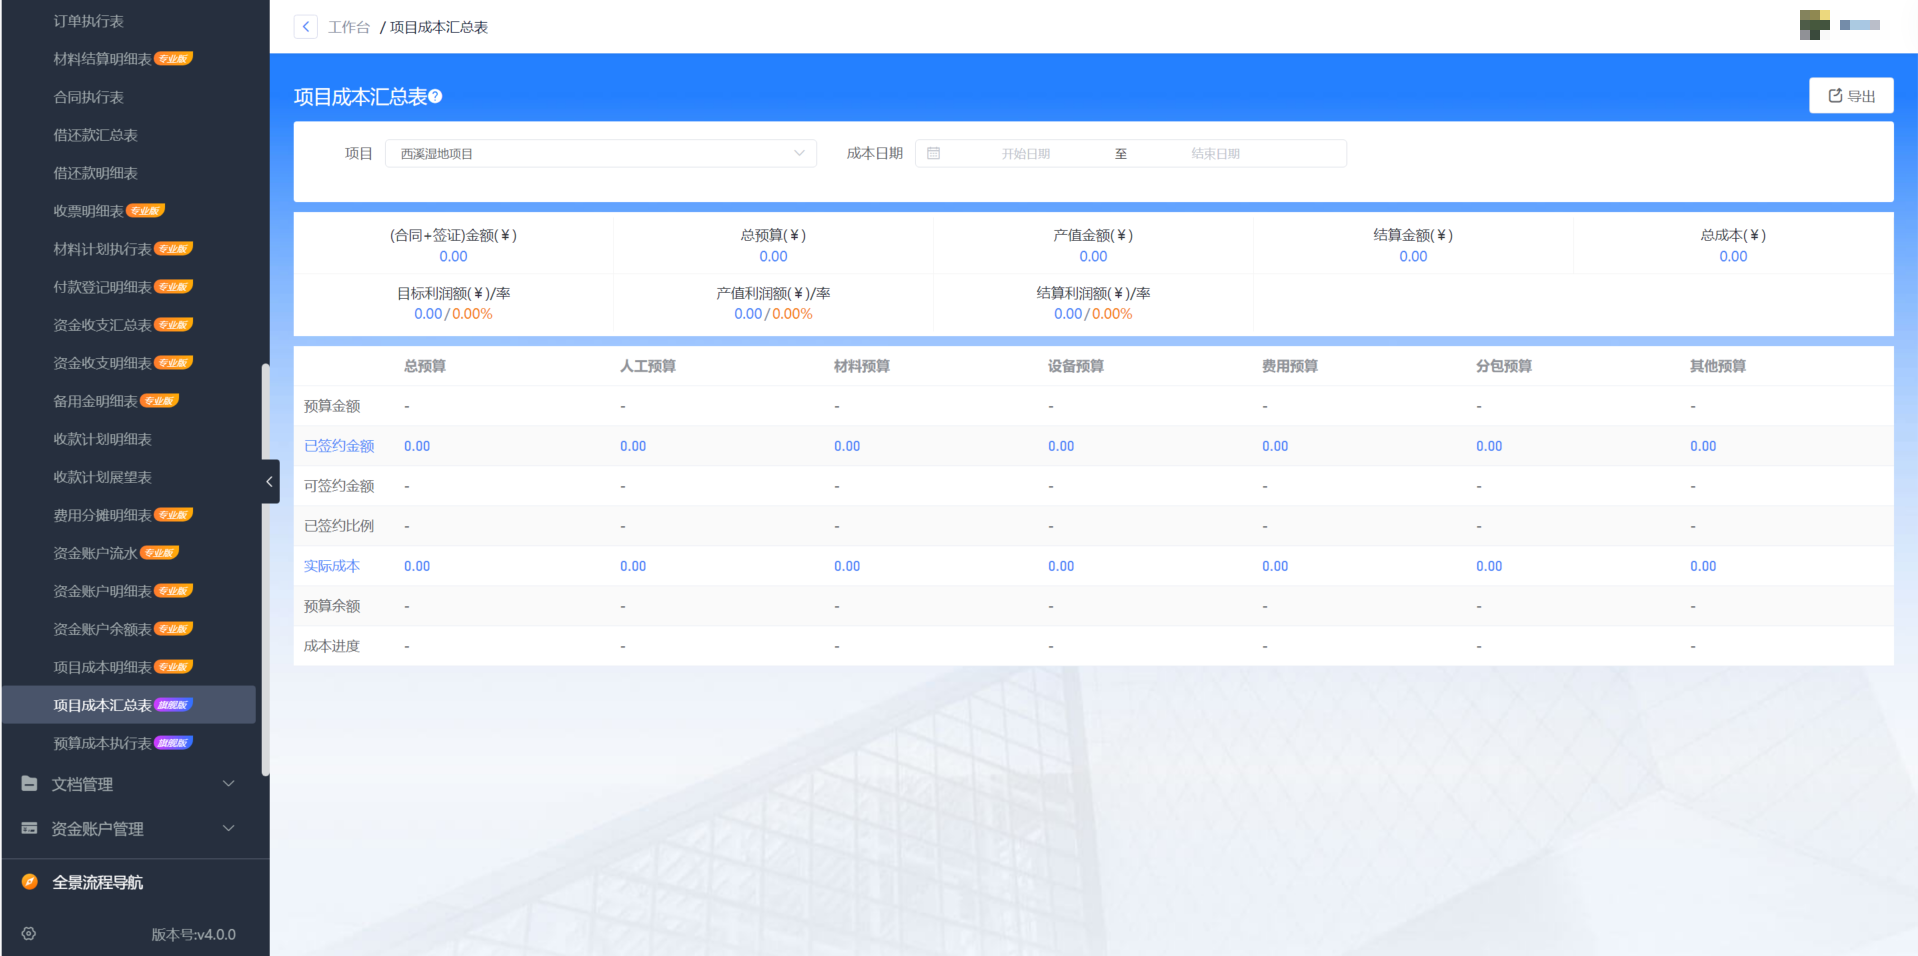Open 预算成本执行表 in the sidebar
1918x956 pixels.
pyautogui.click(x=102, y=743)
